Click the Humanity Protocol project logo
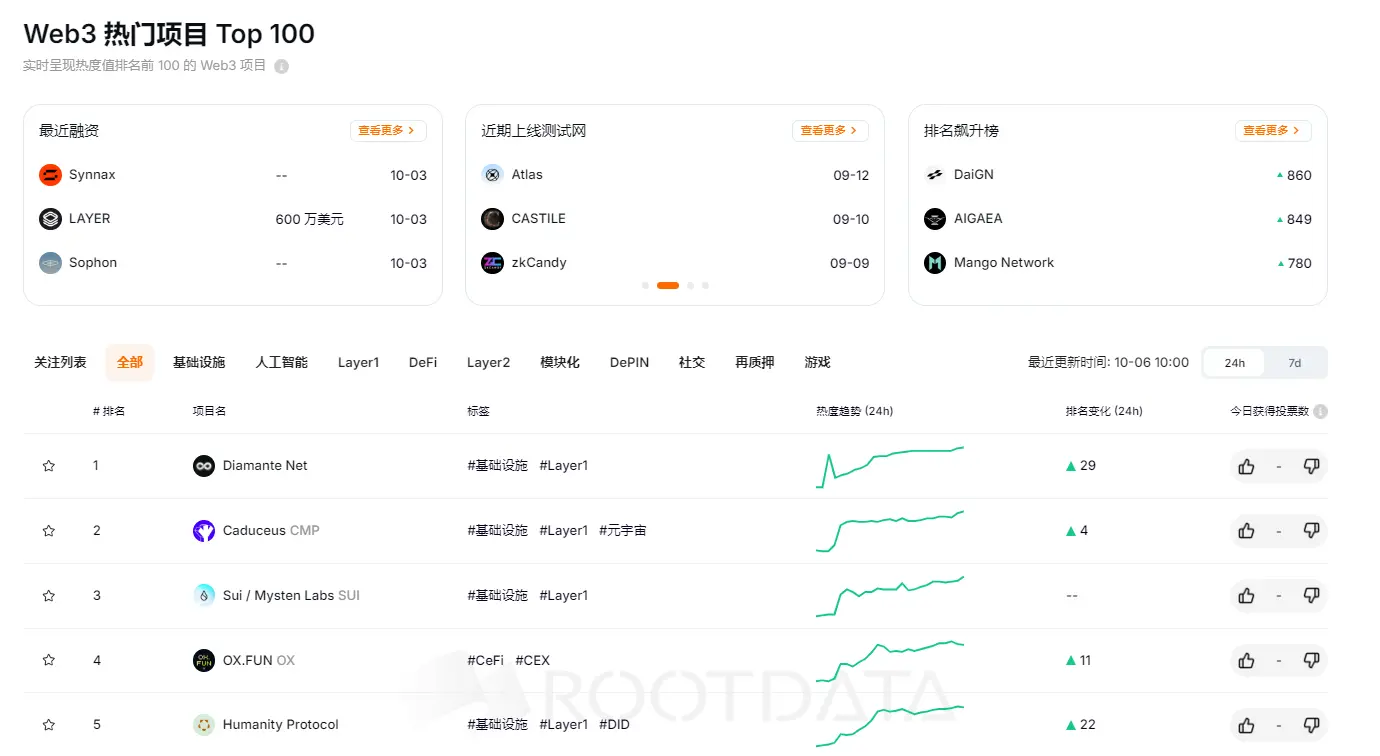 point(203,724)
